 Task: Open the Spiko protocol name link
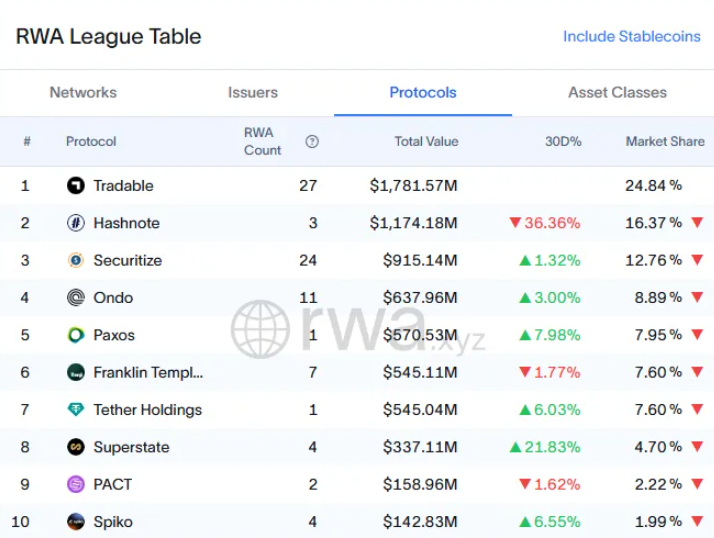[x=113, y=522]
